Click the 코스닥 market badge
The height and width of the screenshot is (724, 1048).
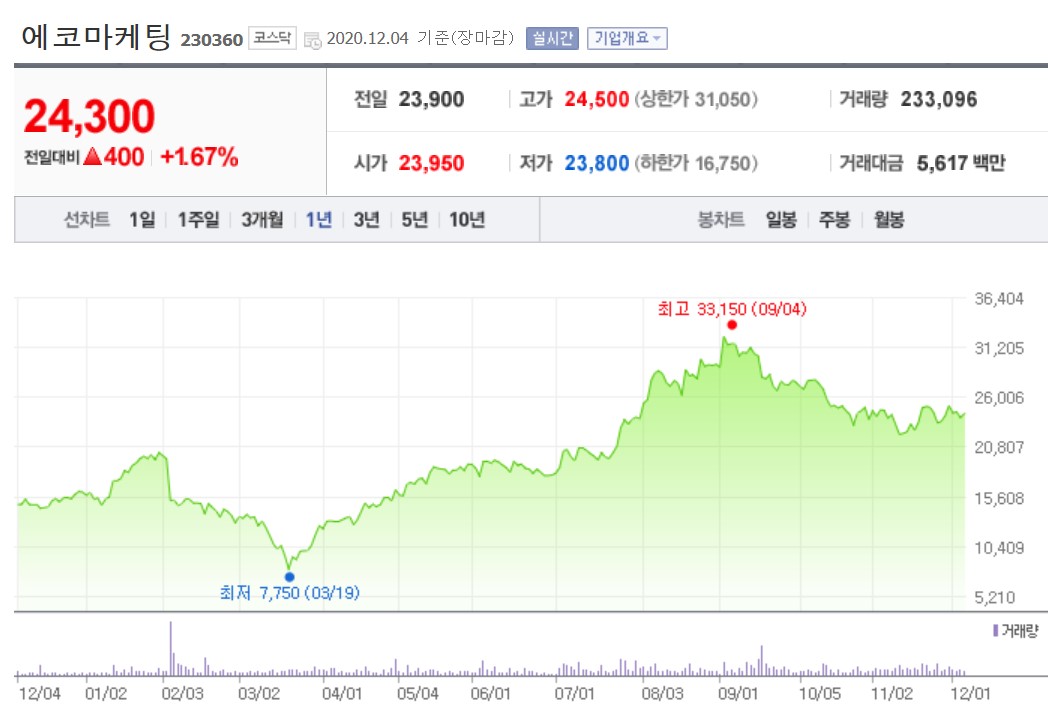[x=272, y=38]
